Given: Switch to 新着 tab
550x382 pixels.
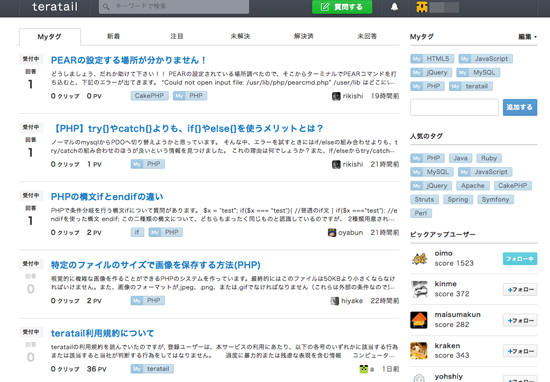Looking at the screenshot, I should [x=113, y=36].
